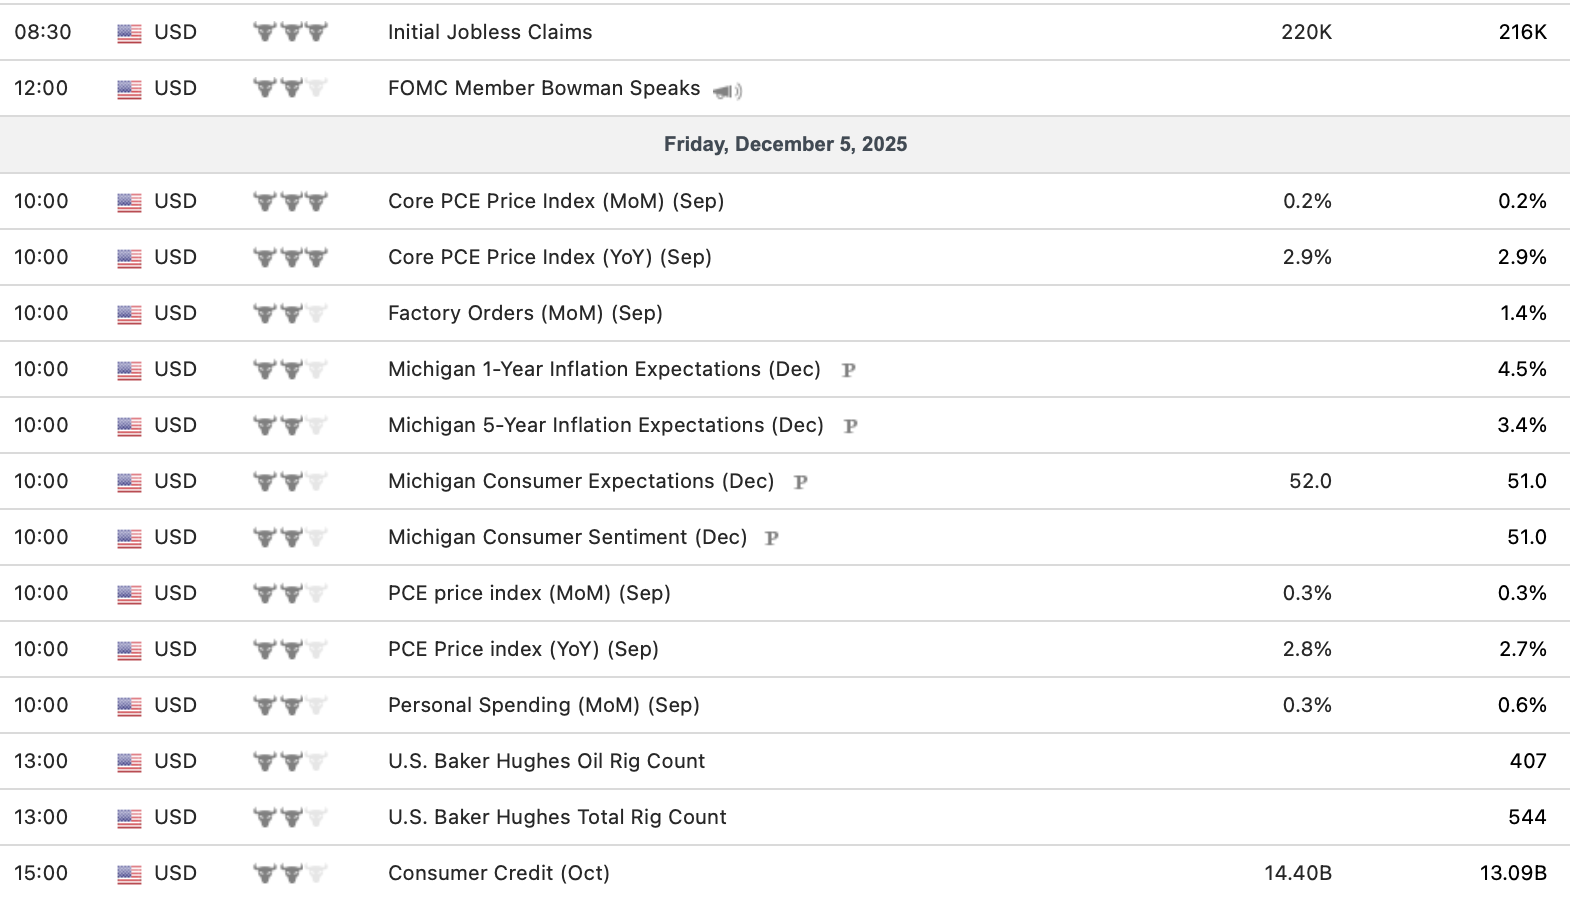
Task: Click the Friday, December 5, 2025 date header
Action: pyautogui.click(x=785, y=144)
